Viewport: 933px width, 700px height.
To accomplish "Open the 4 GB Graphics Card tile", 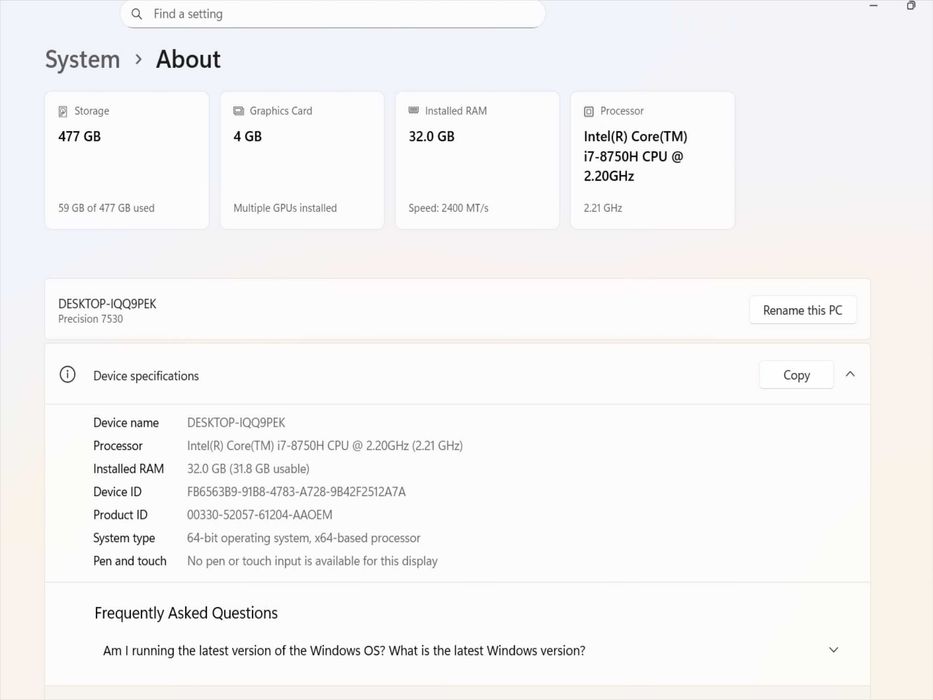I will [302, 160].
